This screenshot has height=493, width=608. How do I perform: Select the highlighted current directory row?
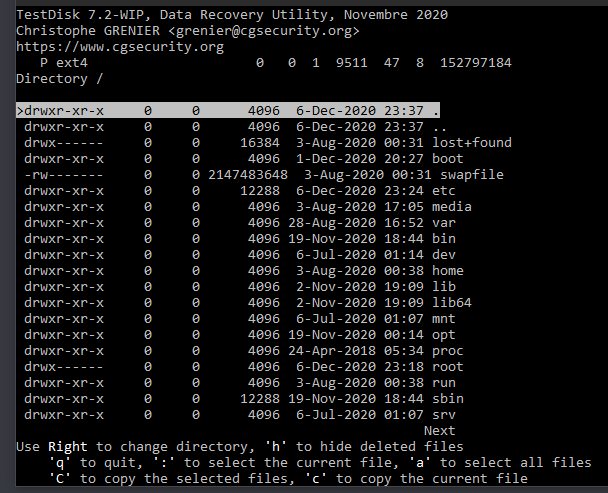(228, 111)
